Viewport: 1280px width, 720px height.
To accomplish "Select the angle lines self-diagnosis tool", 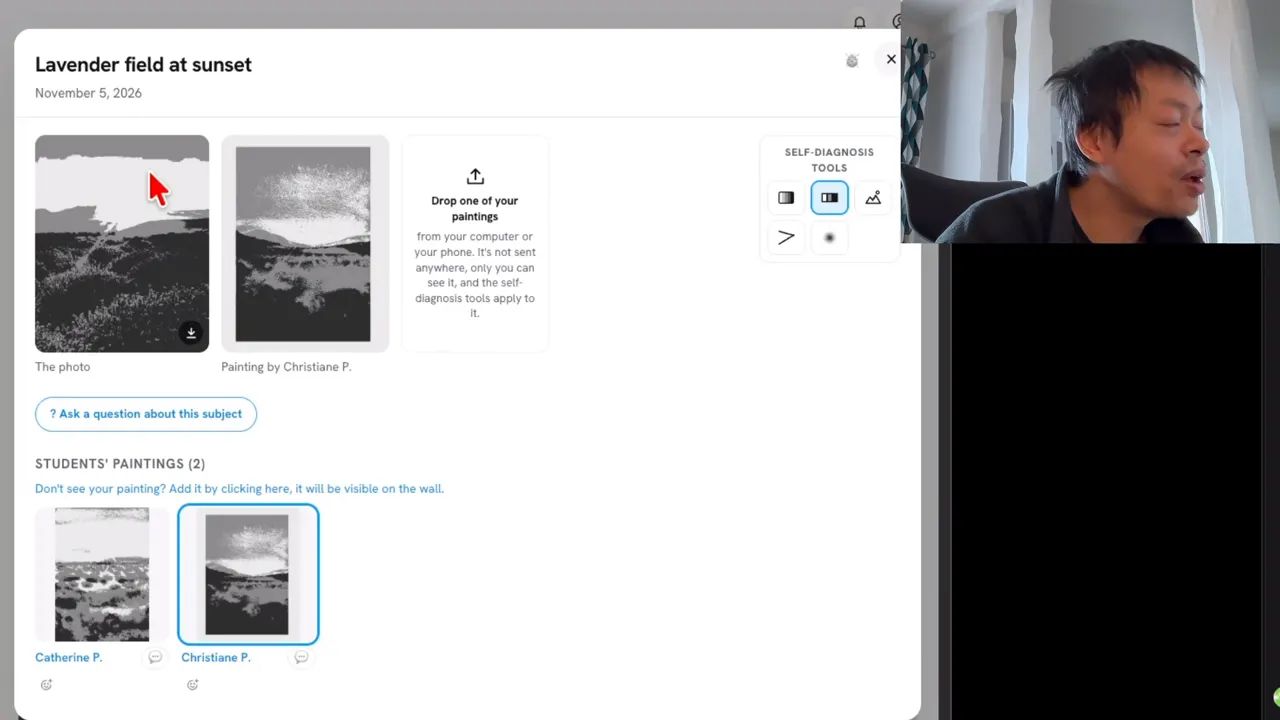I will 786,238.
